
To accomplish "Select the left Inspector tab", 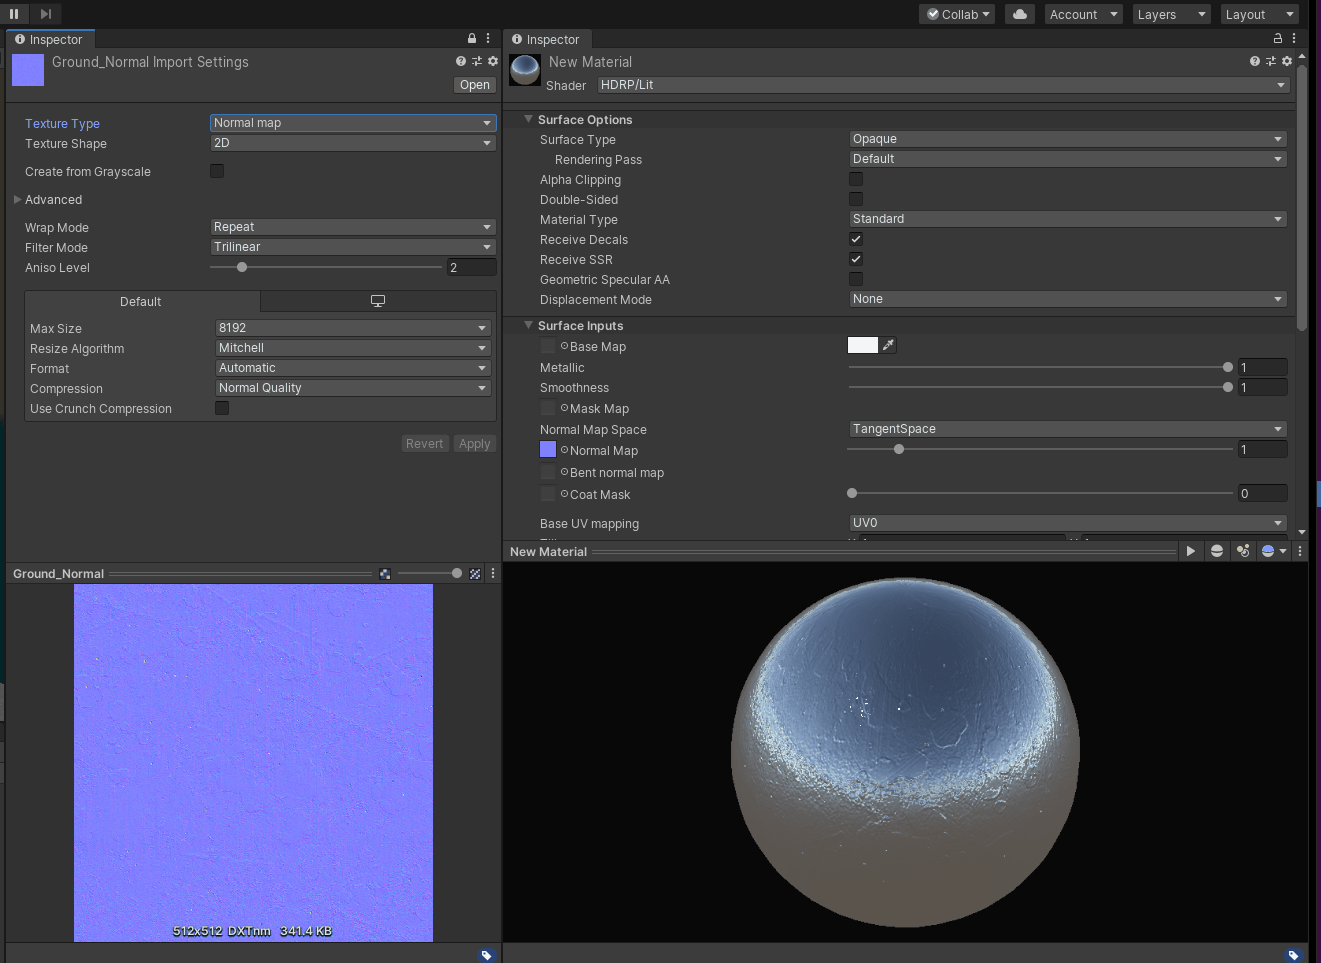I will [x=50, y=39].
